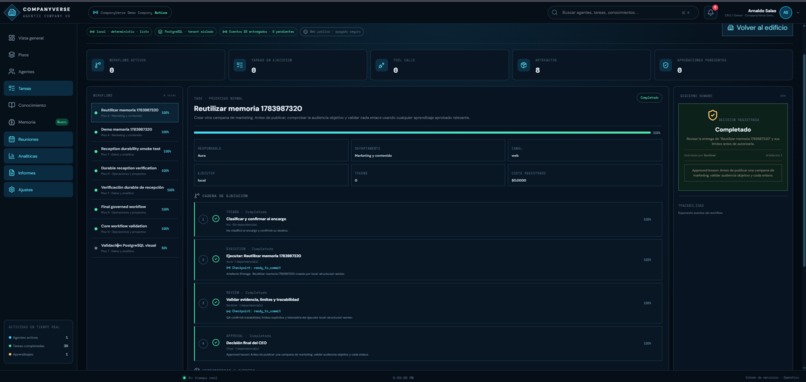Click the Agentes activos activity row
Image resolution: width=806 pixels, height=382 pixels.
coord(38,338)
